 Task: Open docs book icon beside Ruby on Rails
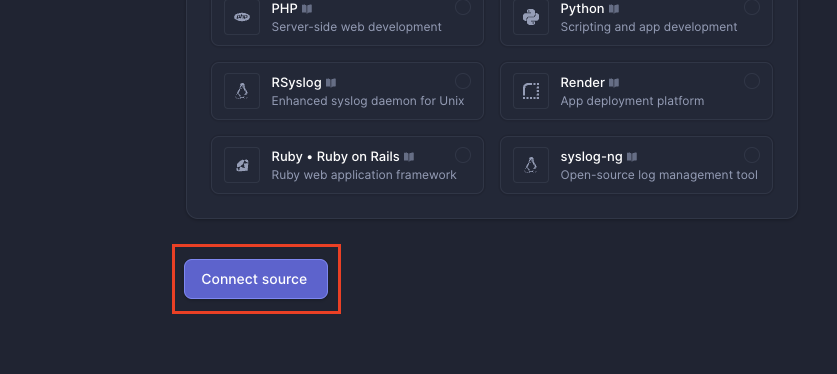pos(409,157)
